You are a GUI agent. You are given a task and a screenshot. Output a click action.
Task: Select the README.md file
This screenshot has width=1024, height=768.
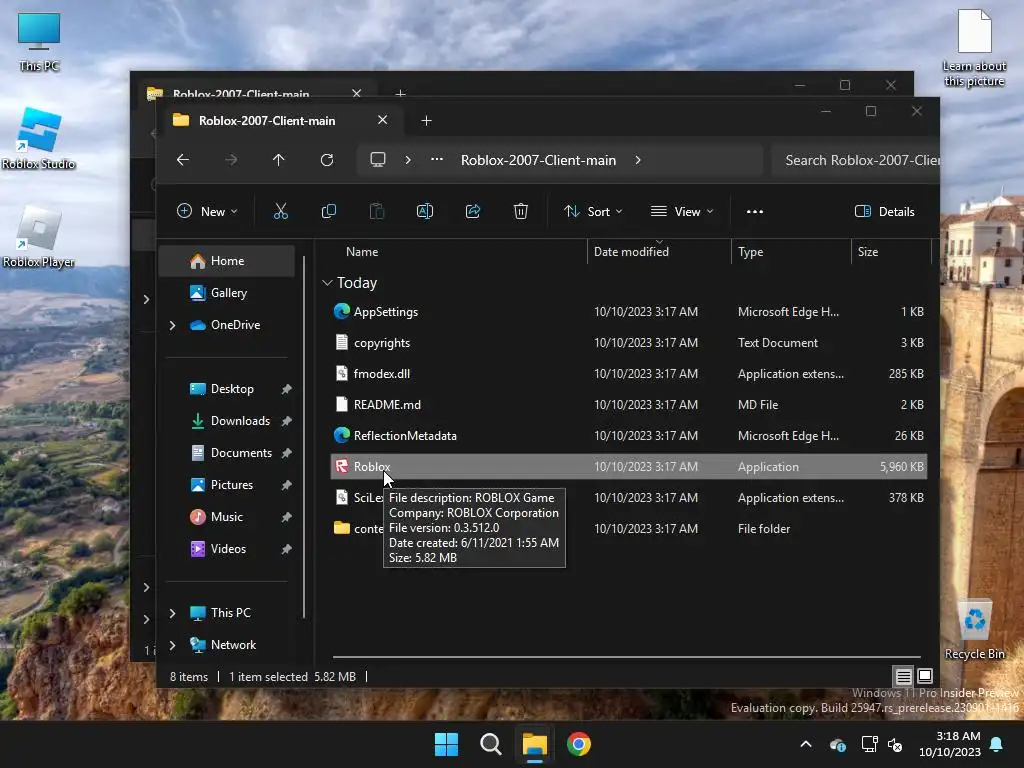click(628, 404)
